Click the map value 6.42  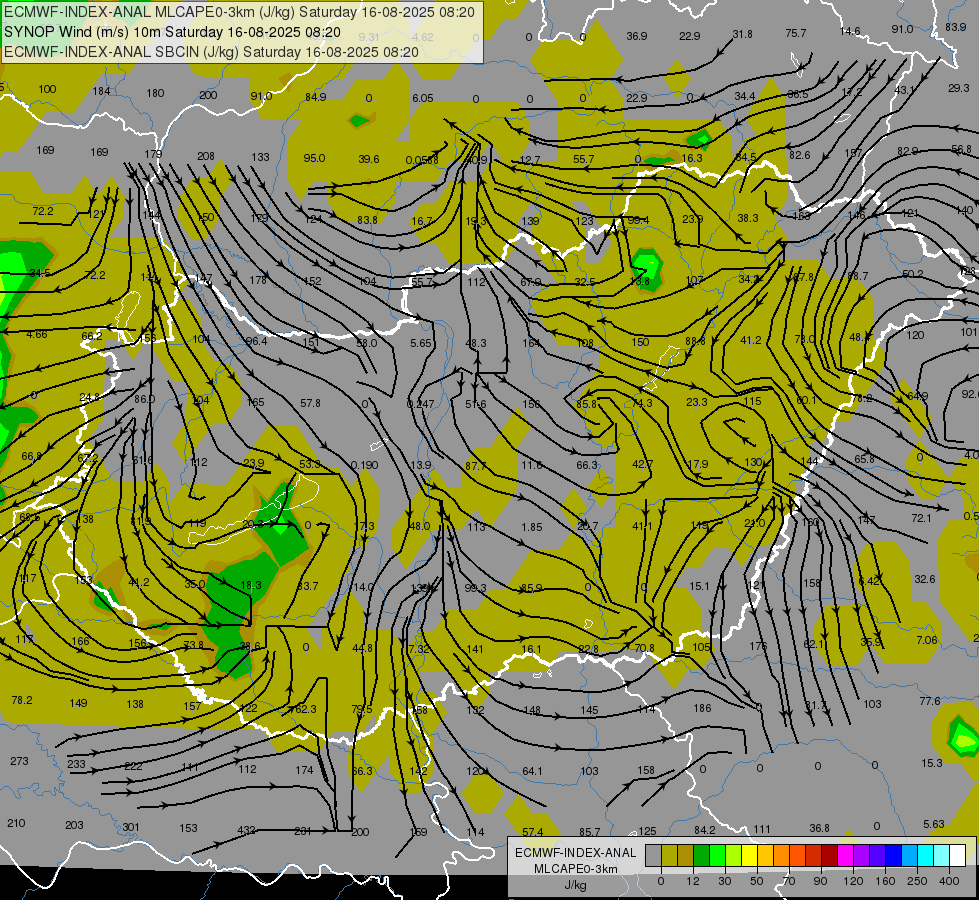coord(869,581)
